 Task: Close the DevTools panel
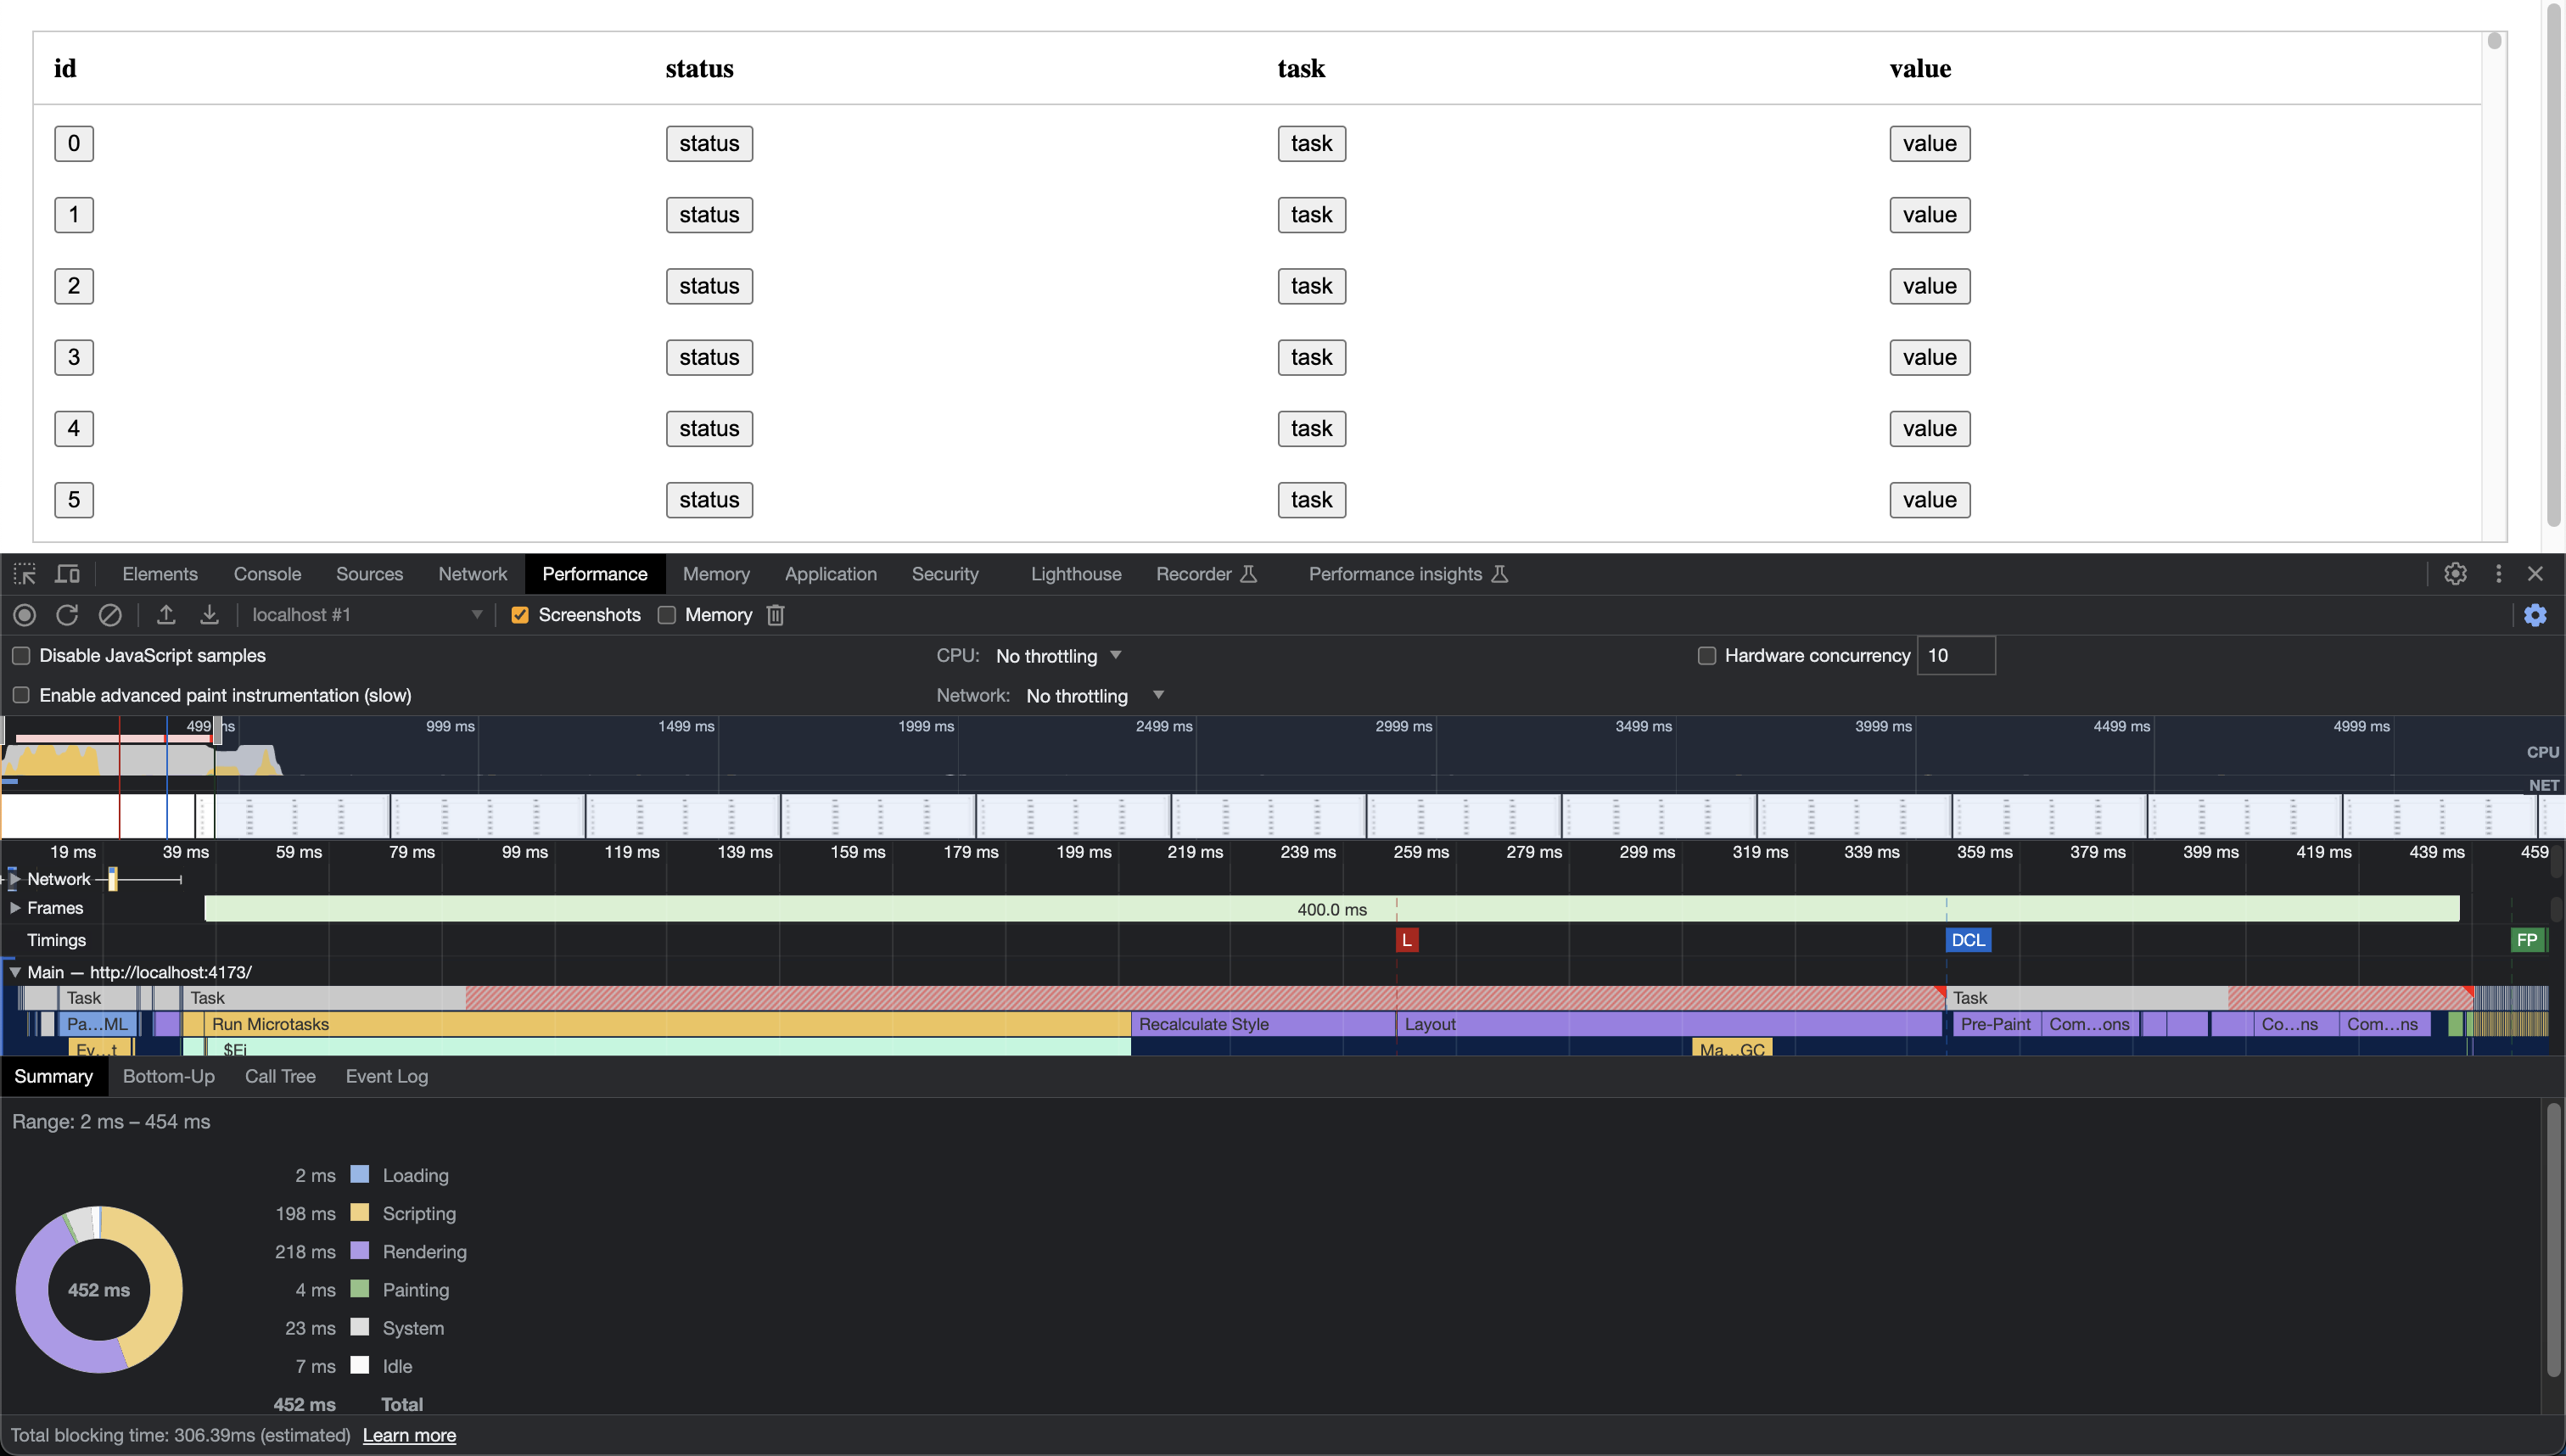(x=2535, y=574)
